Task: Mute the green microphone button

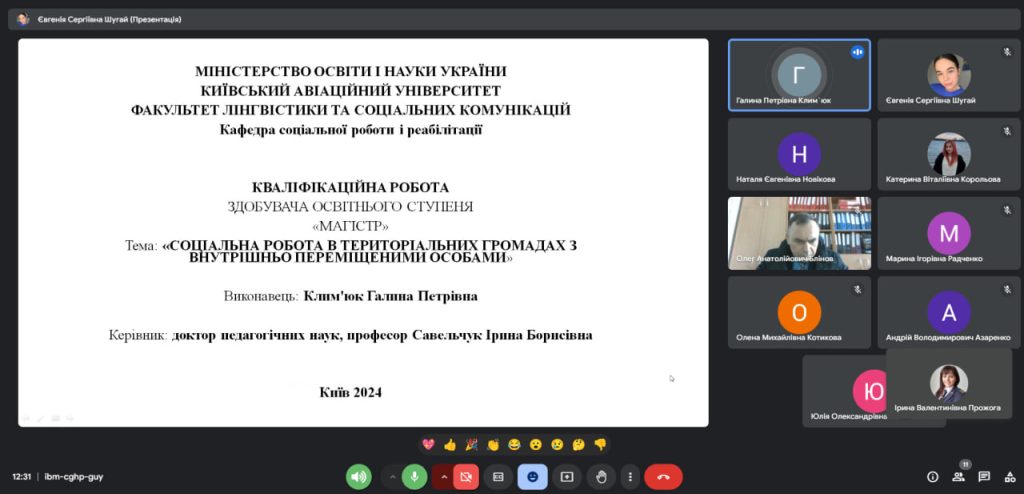Action: coord(415,477)
